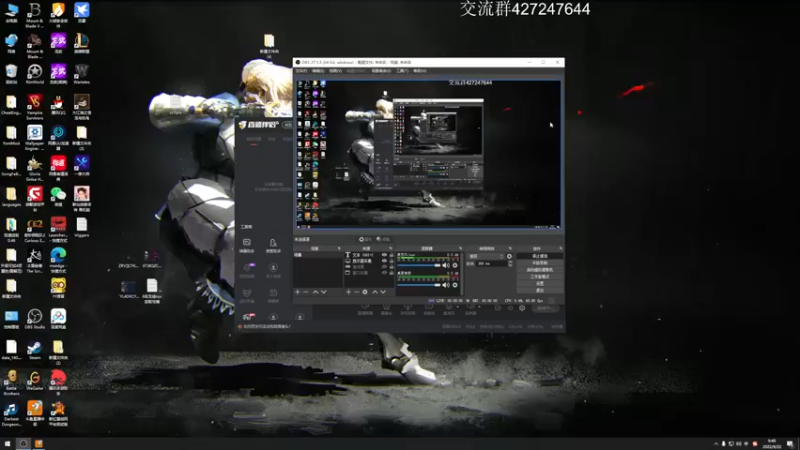Lock the 文本 (GDI+) source
Image resolution: width=800 pixels, height=450 pixels.
click(391, 255)
